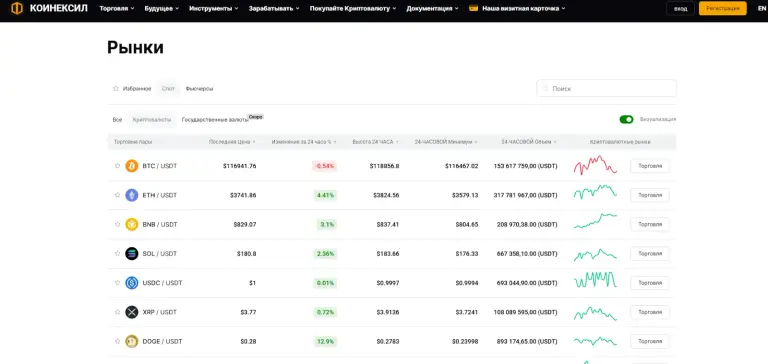Click the BTC -0.54% change badge

pos(324,166)
